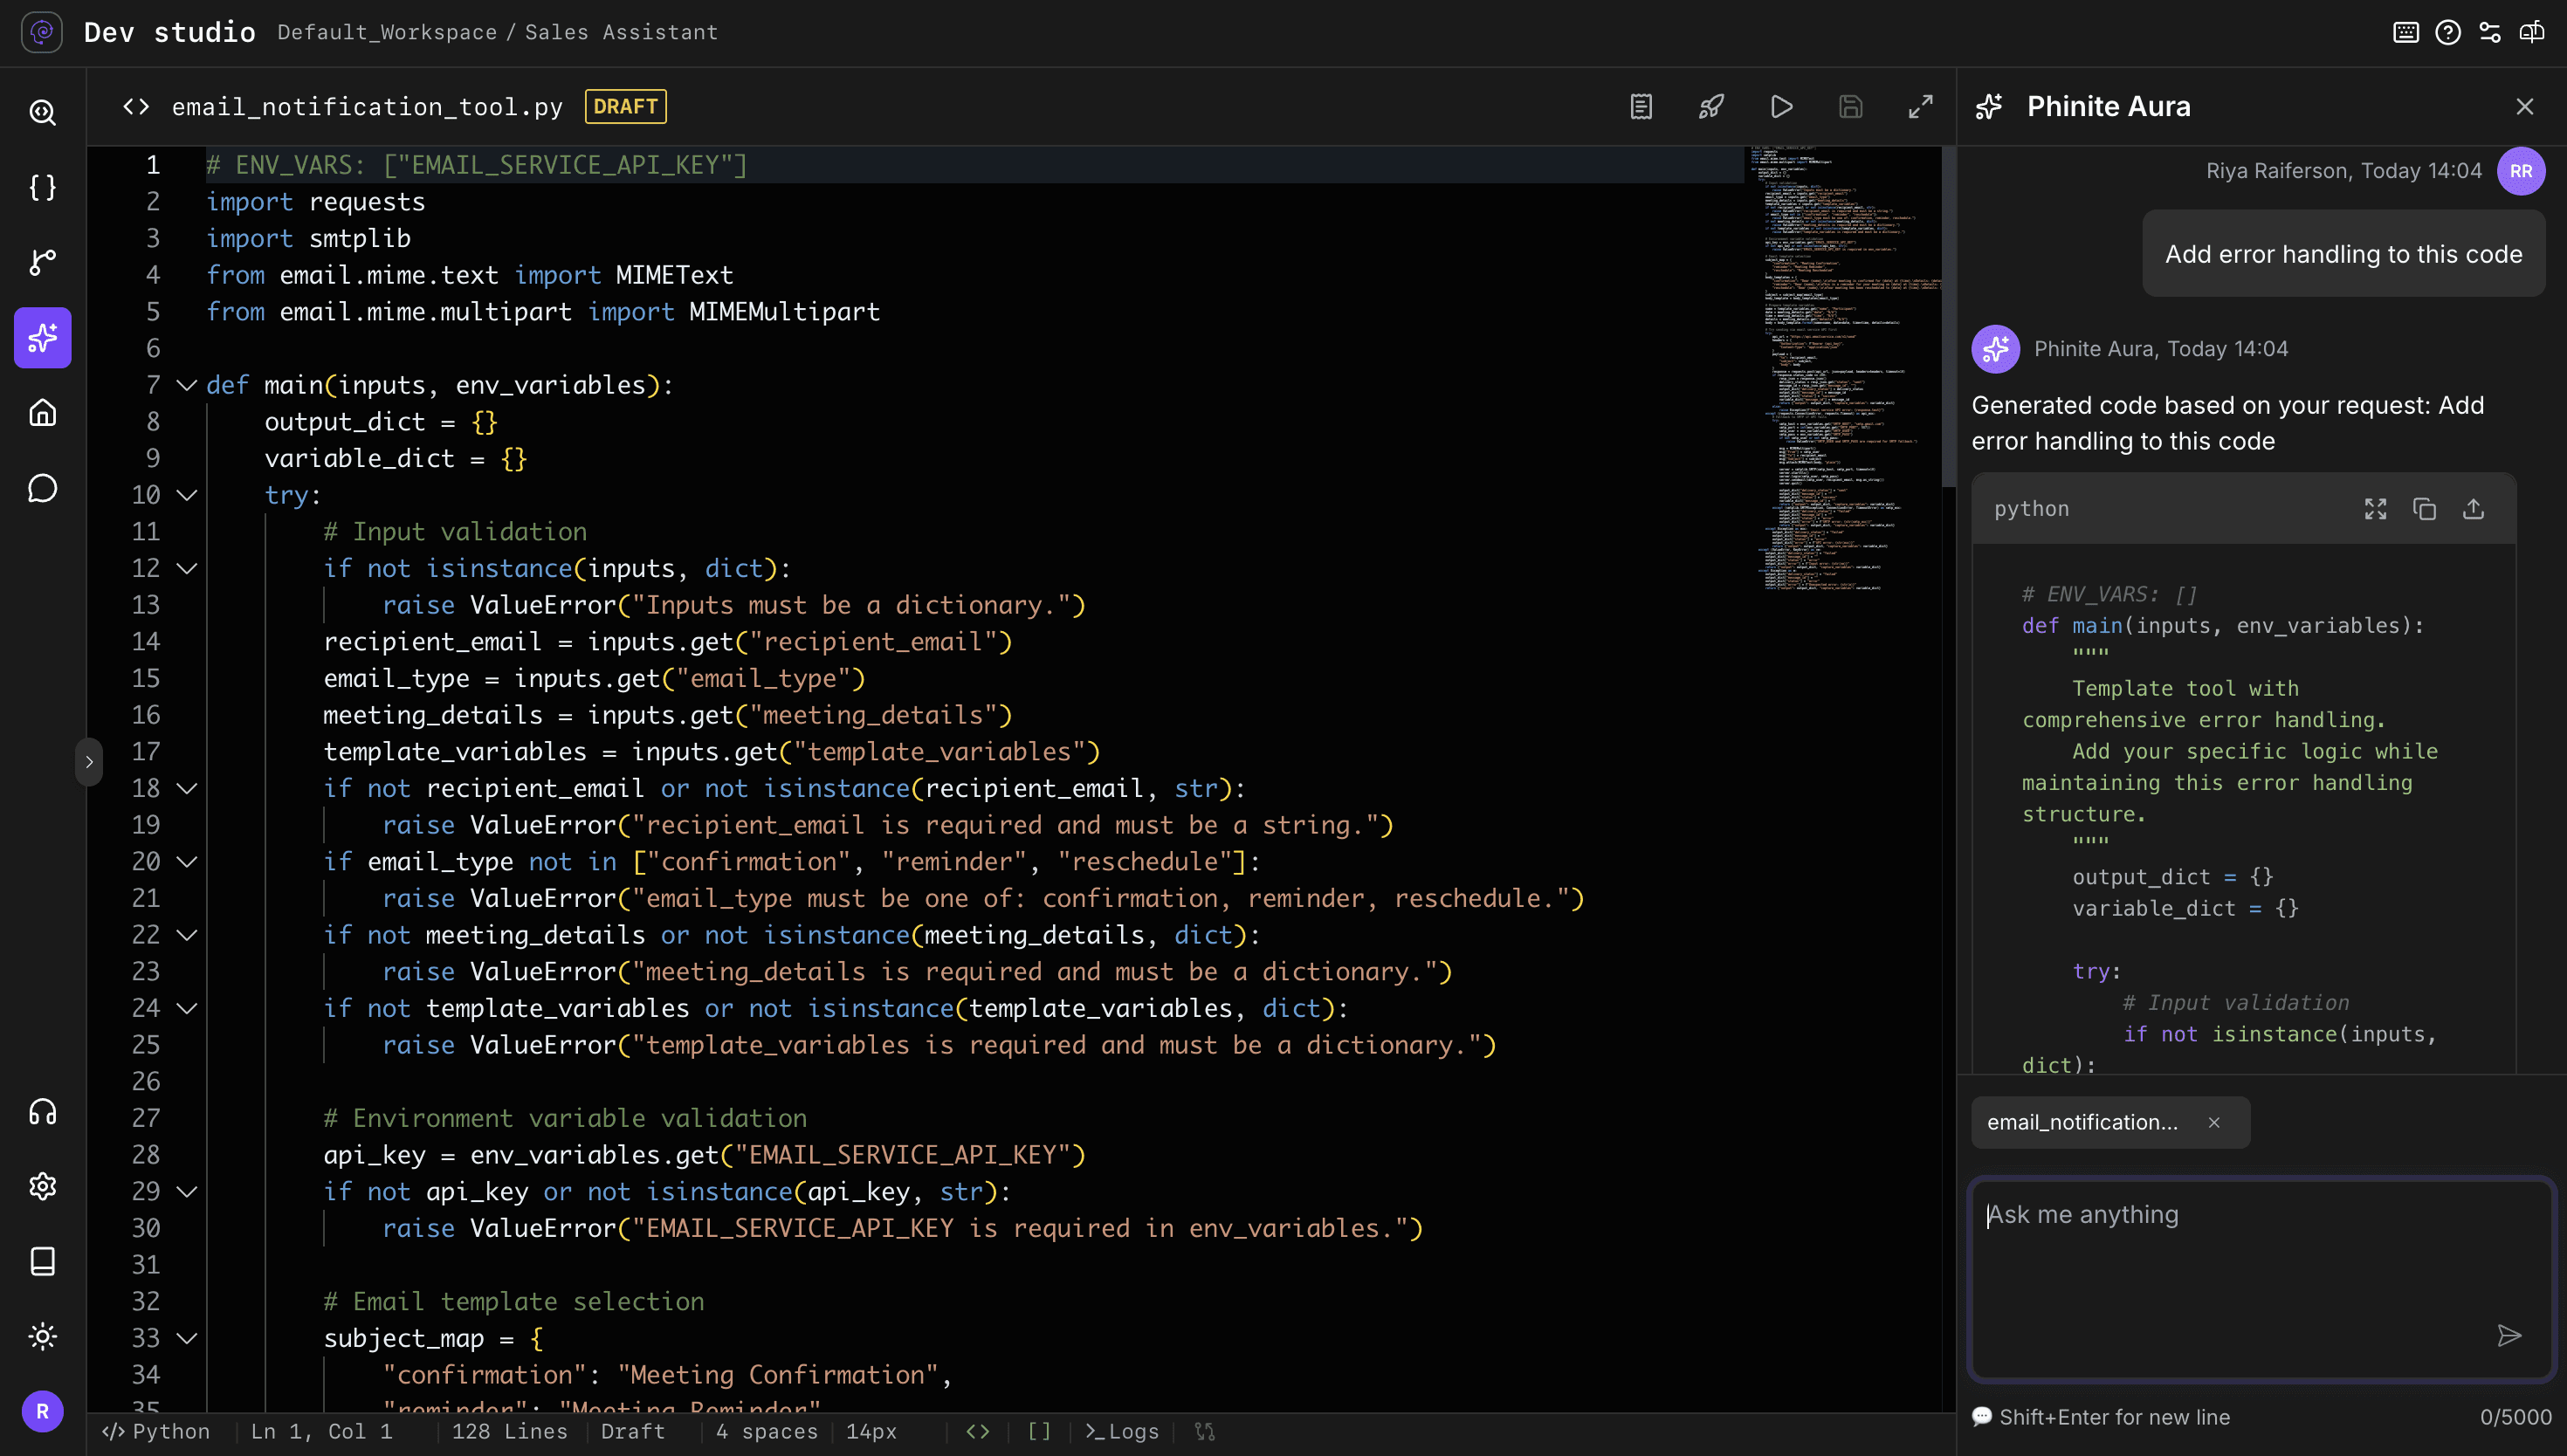Collapse the fold arrow on line 18
Viewport: 2567px width, 1456px height.
[186, 789]
